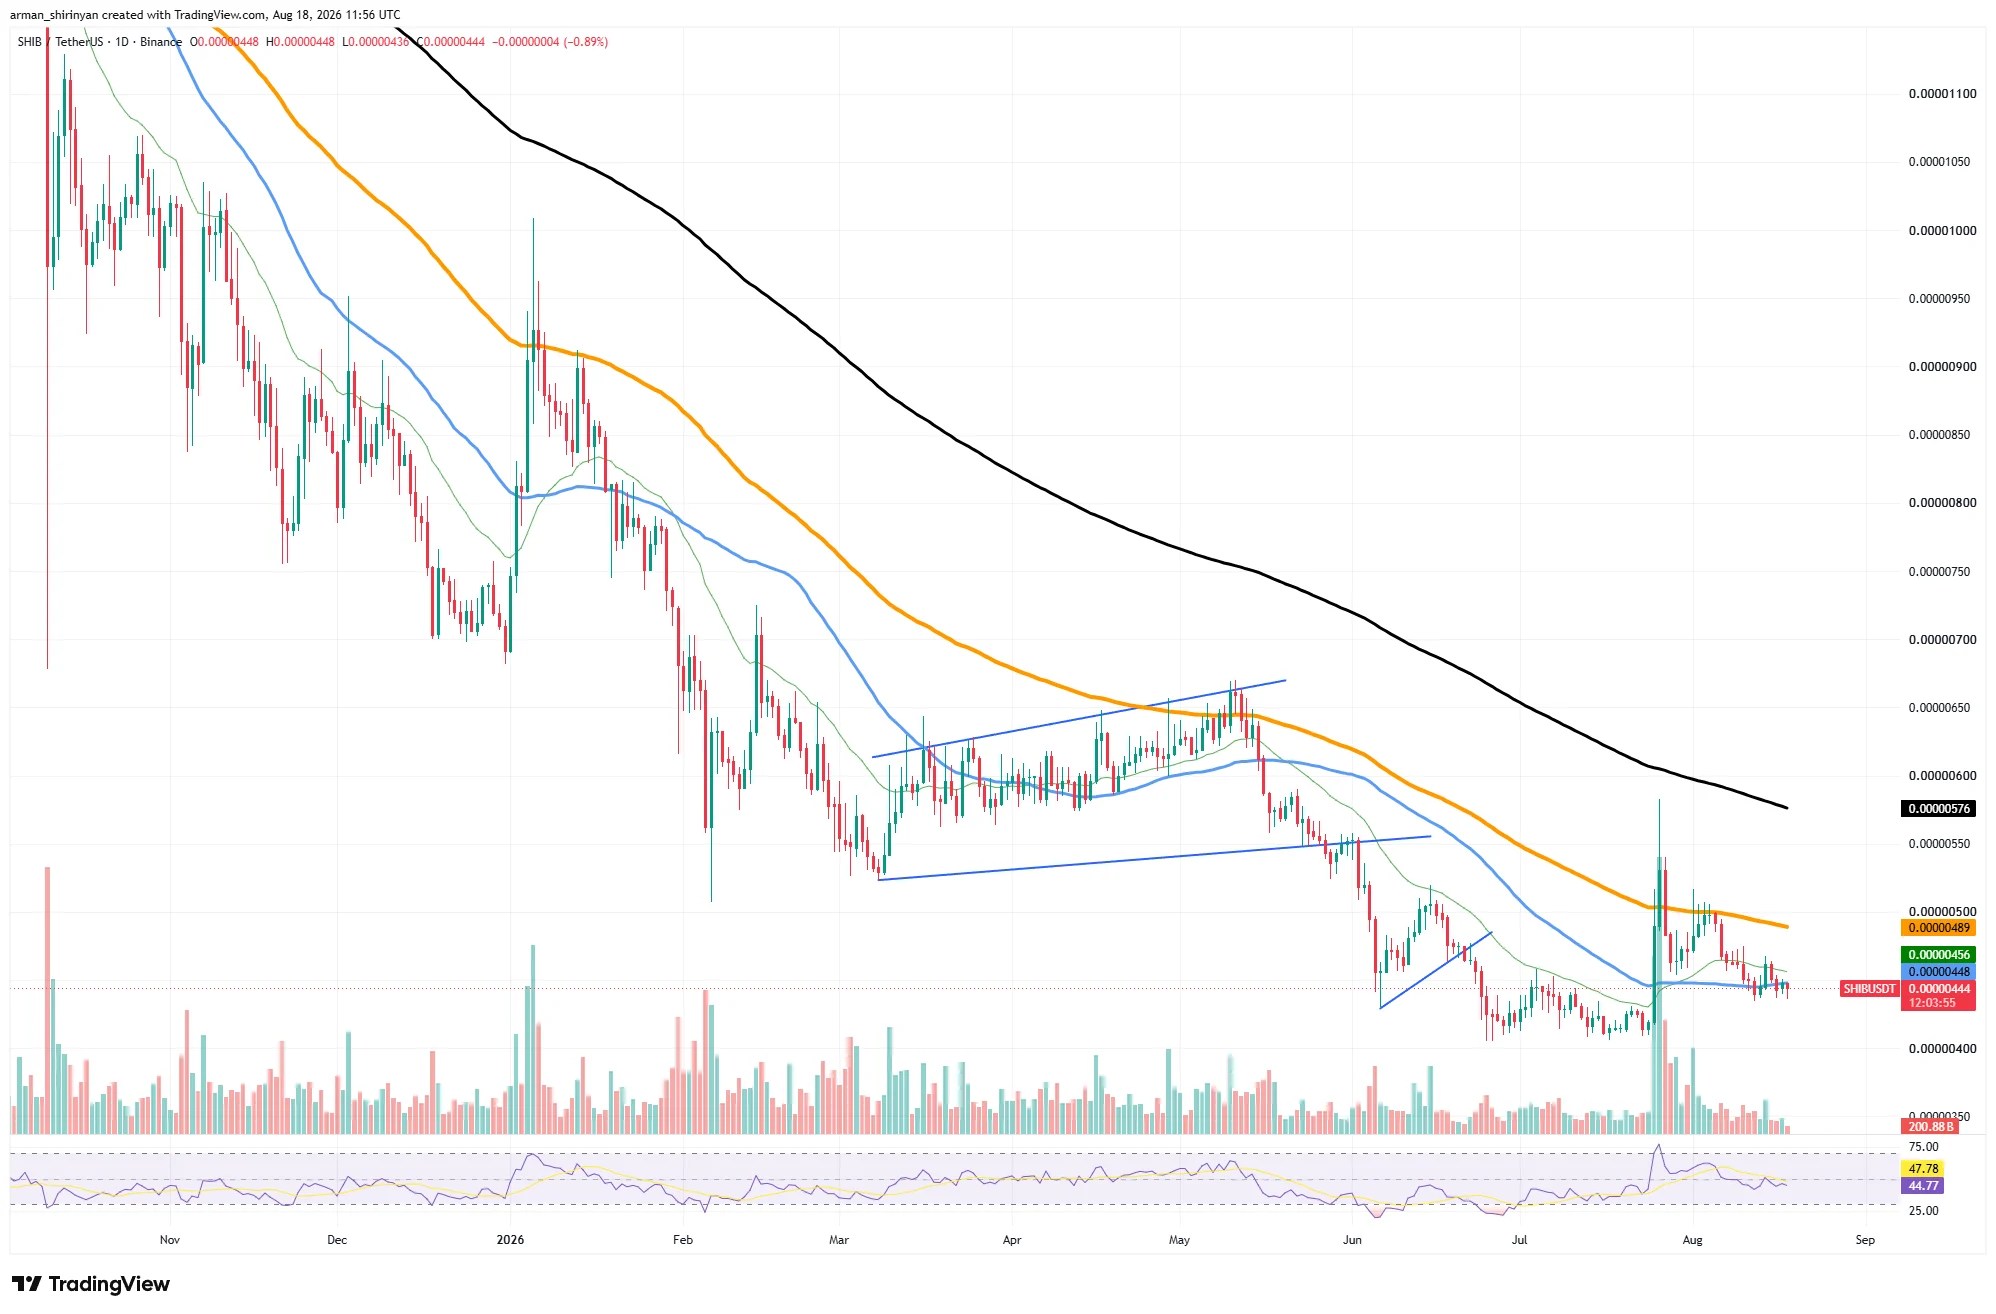Click the Mar label on time axis
Viewport: 1996px width, 1314px height.
pyautogui.click(x=839, y=1240)
